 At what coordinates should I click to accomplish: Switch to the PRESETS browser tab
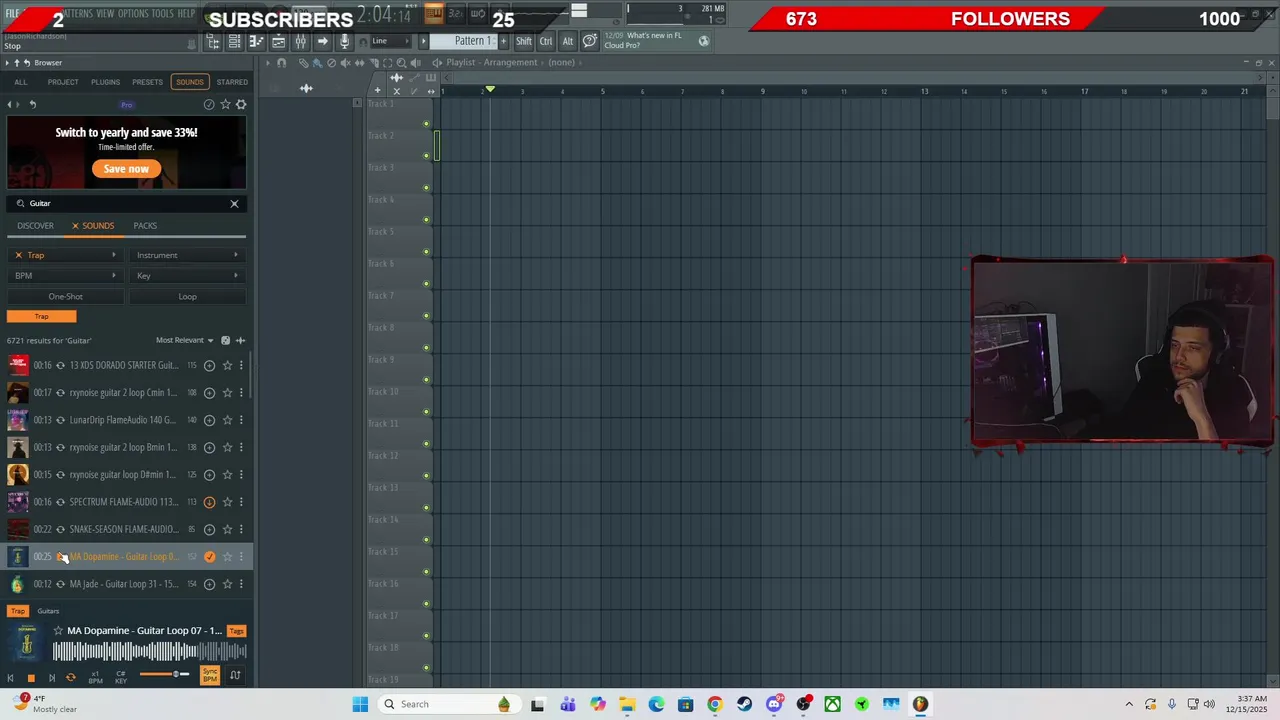pos(147,82)
